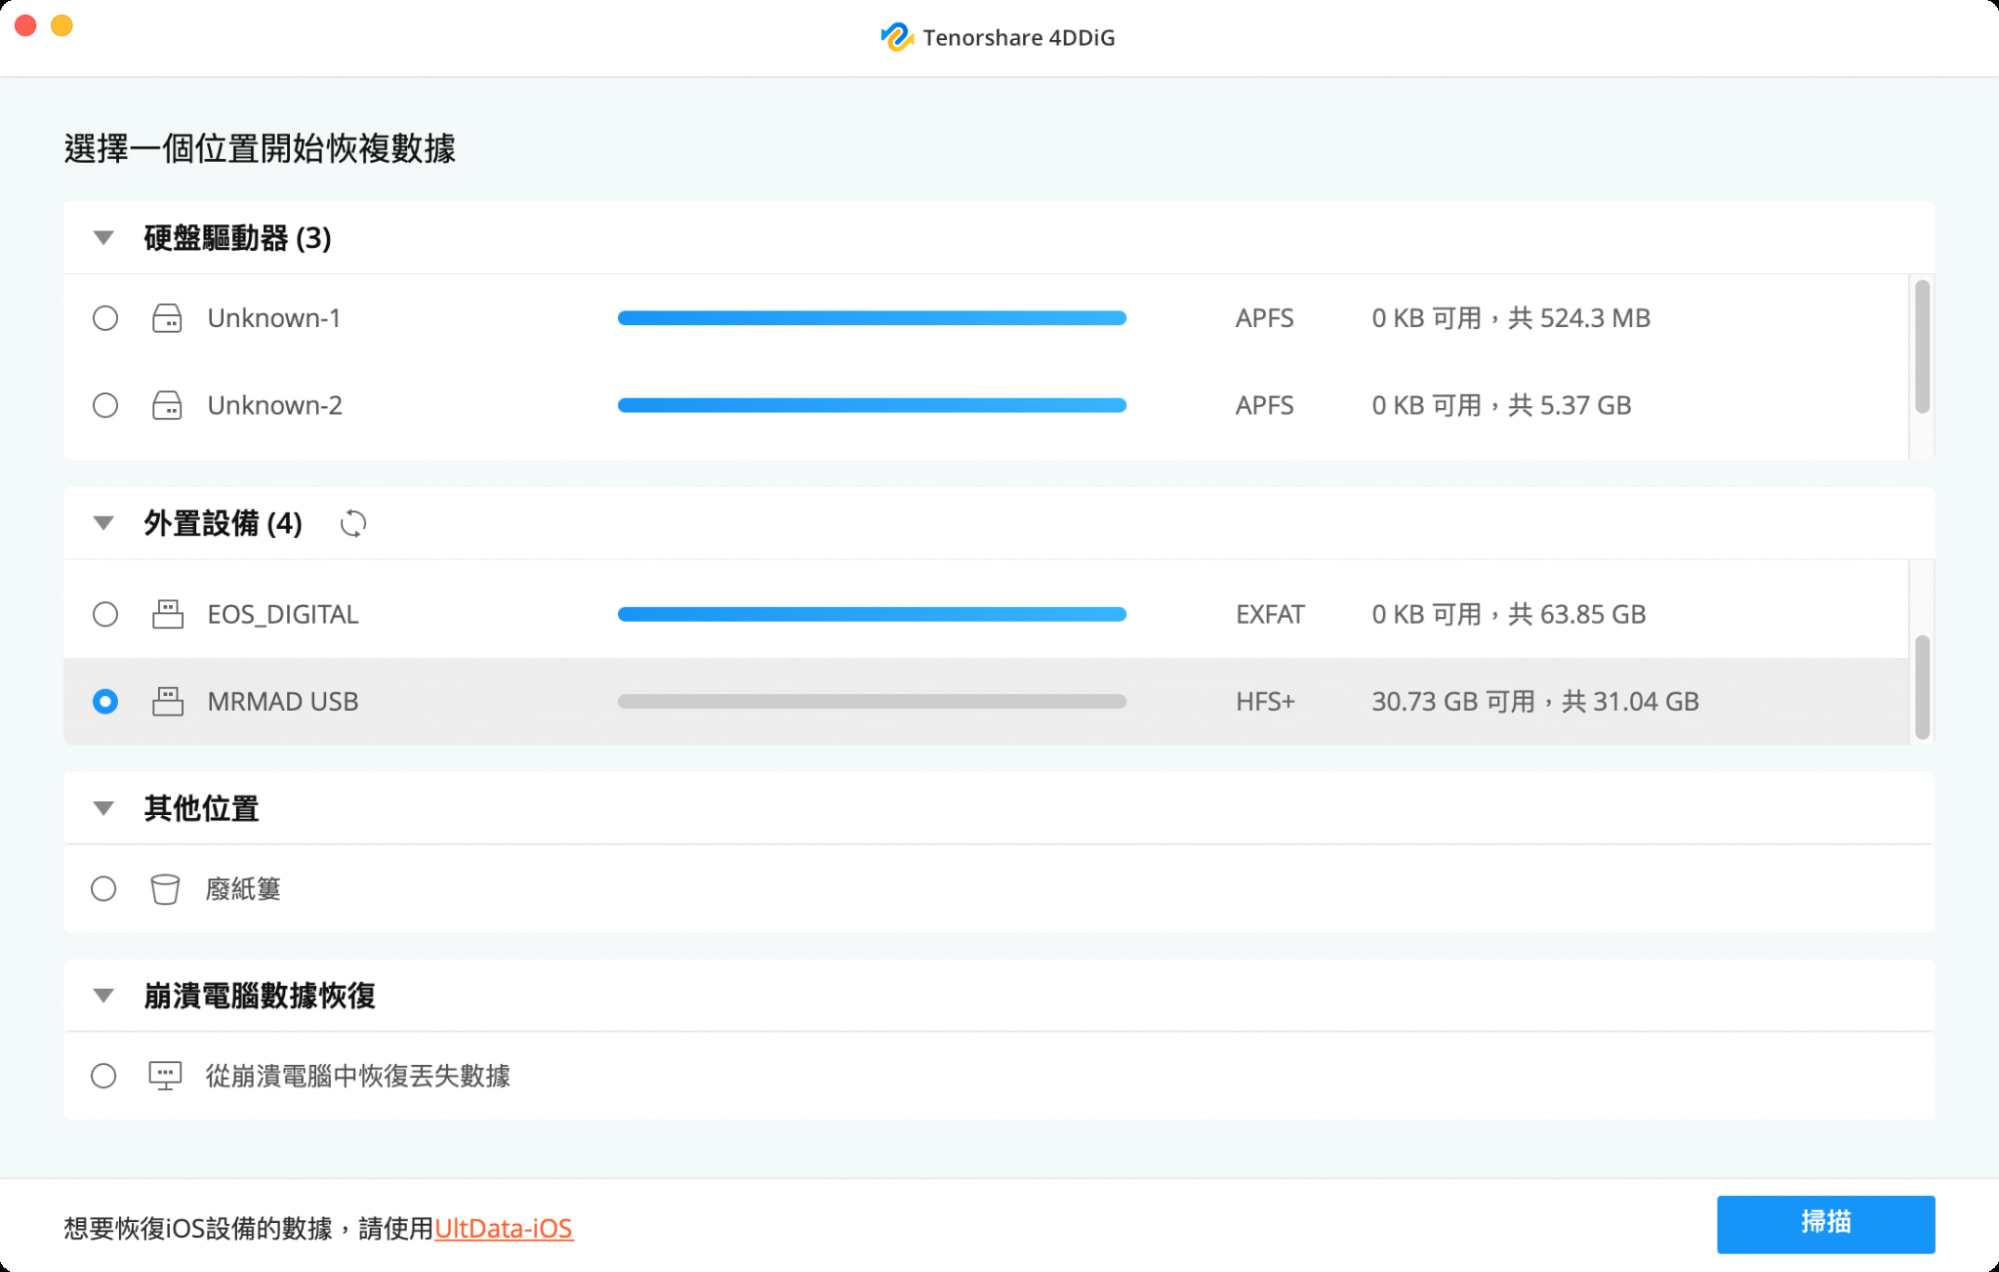Click the crashed computer monitor icon
Viewport: 1999px width, 1272px height.
165,1076
